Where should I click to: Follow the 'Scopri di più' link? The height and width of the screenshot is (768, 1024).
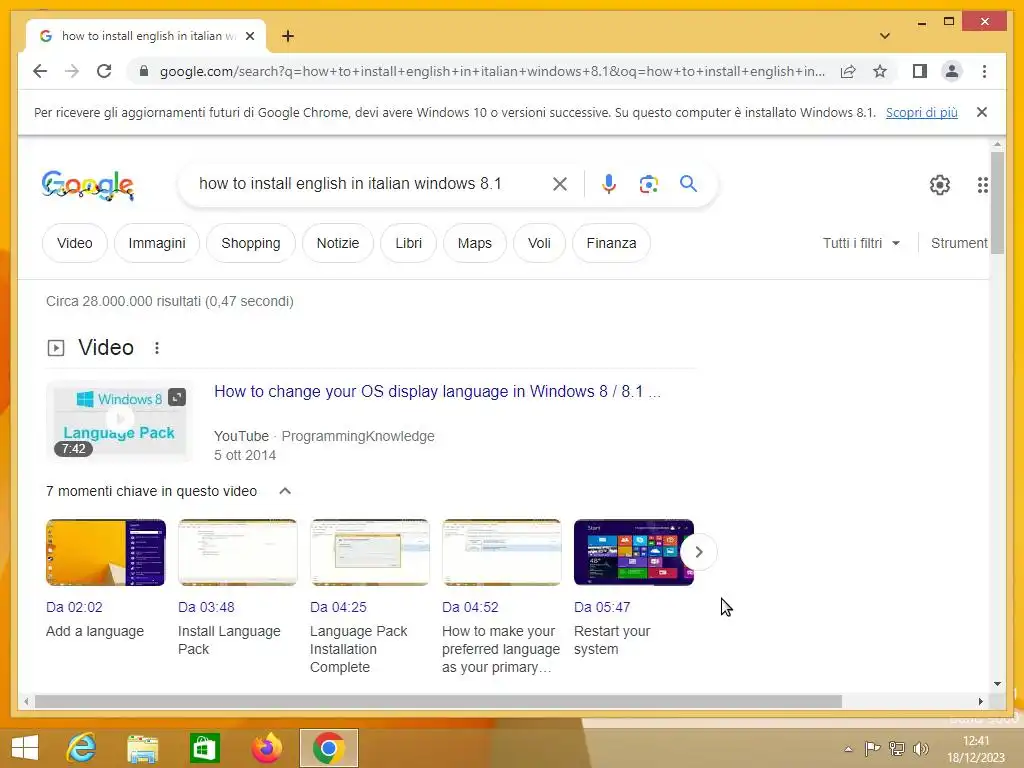coord(921,112)
